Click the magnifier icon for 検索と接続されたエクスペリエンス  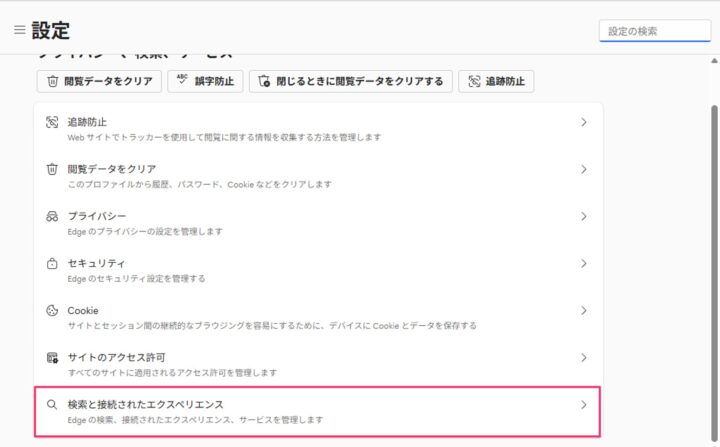[x=52, y=405]
